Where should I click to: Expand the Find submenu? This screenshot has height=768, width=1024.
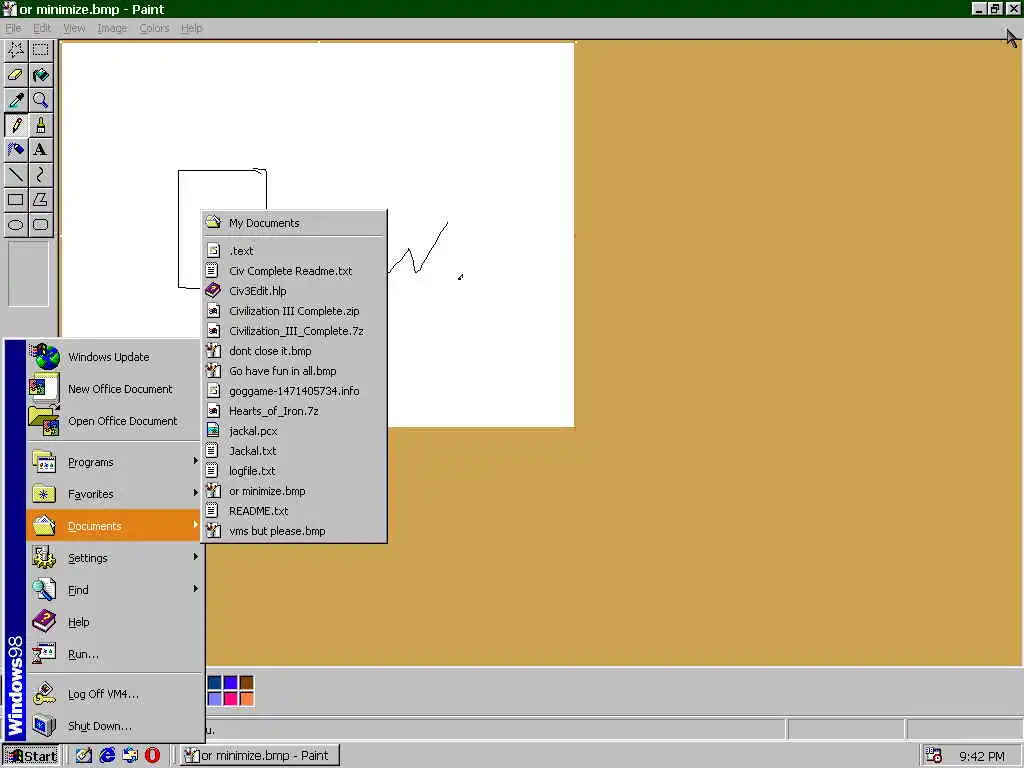pyautogui.click(x=114, y=590)
